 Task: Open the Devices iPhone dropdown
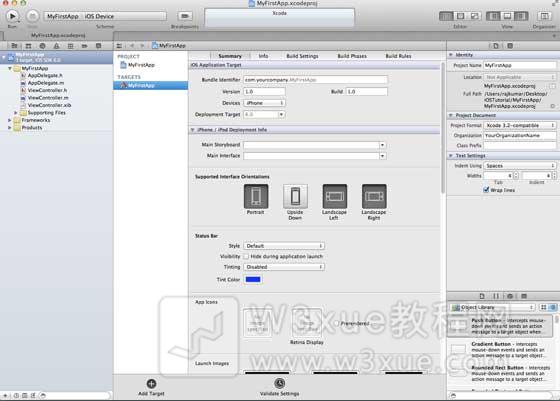pos(264,103)
